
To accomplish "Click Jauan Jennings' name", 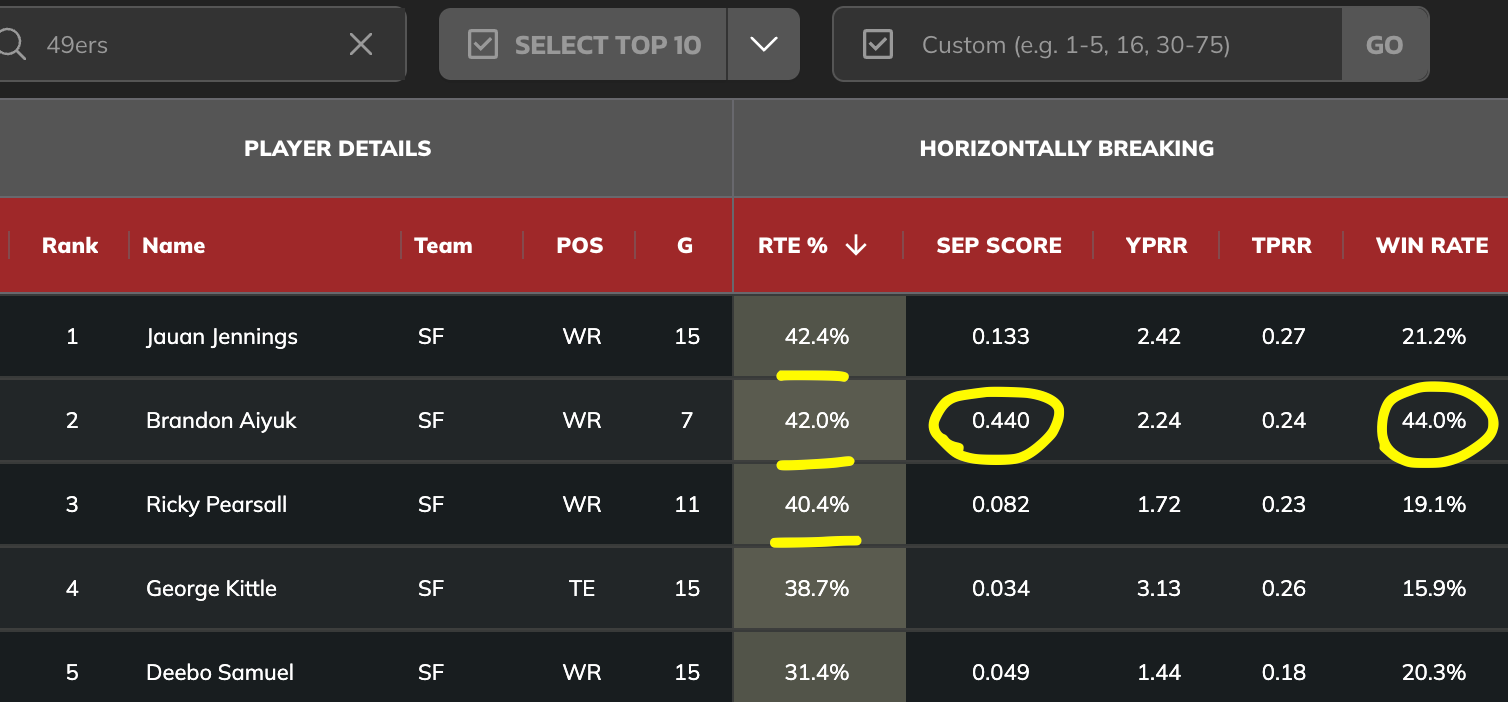I will (222, 337).
